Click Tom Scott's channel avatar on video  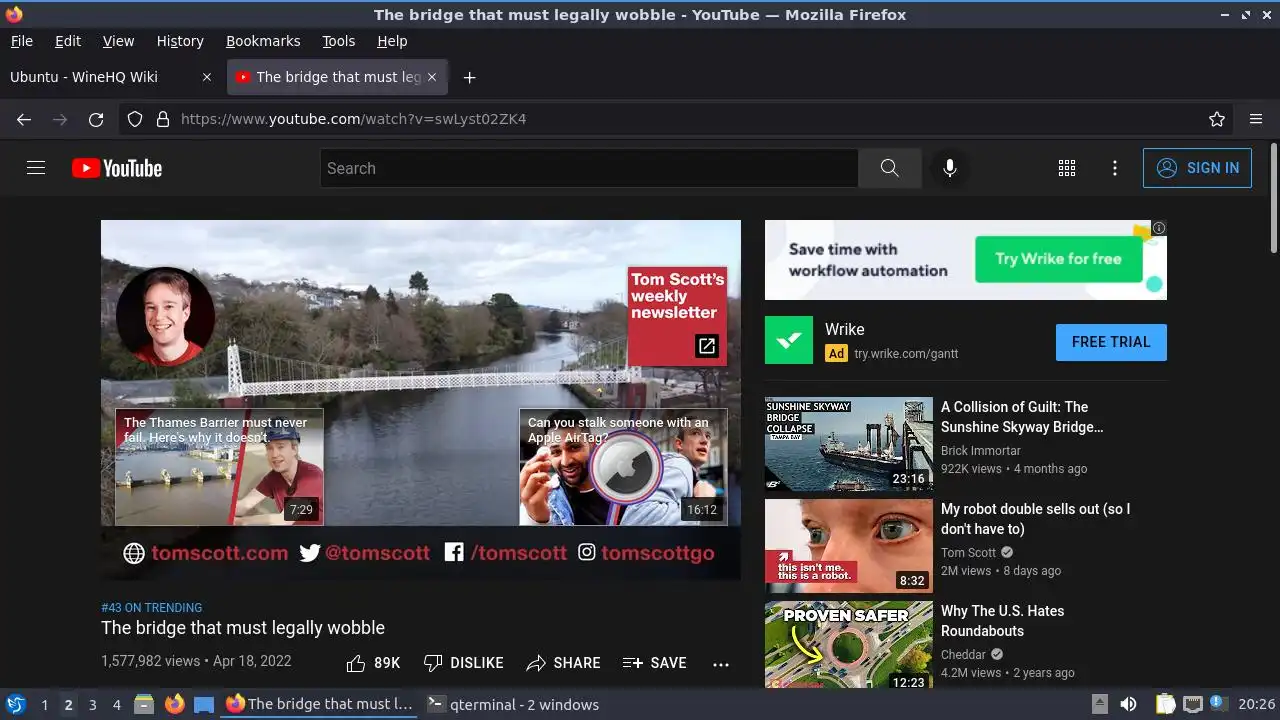point(166,316)
